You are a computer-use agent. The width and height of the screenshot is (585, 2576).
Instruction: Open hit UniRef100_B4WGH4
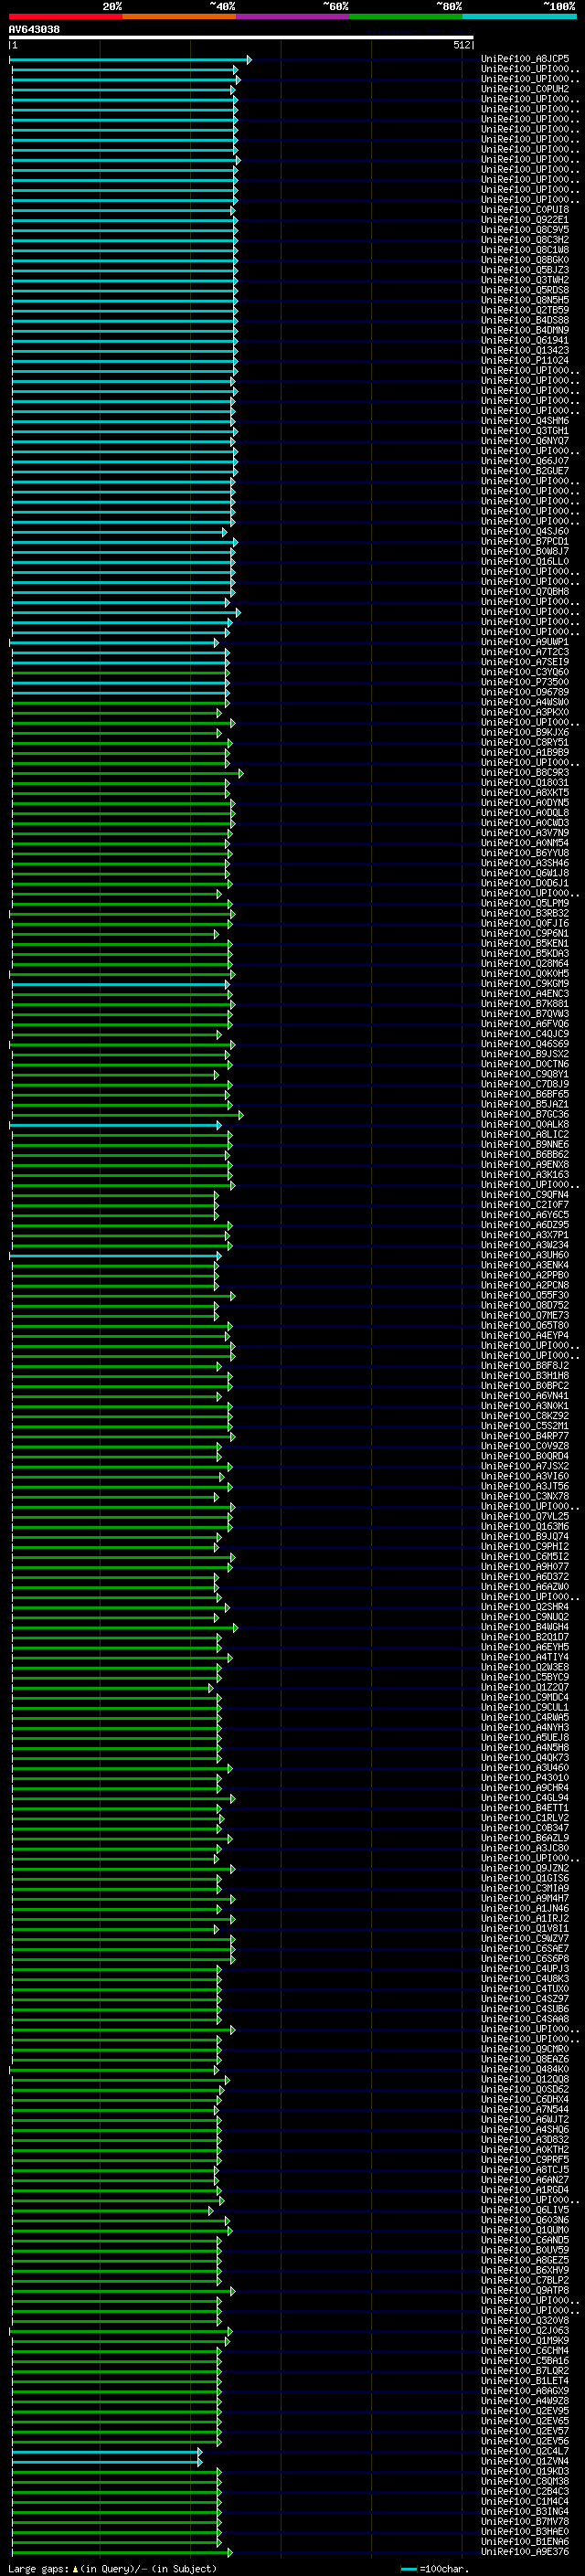point(525,1627)
